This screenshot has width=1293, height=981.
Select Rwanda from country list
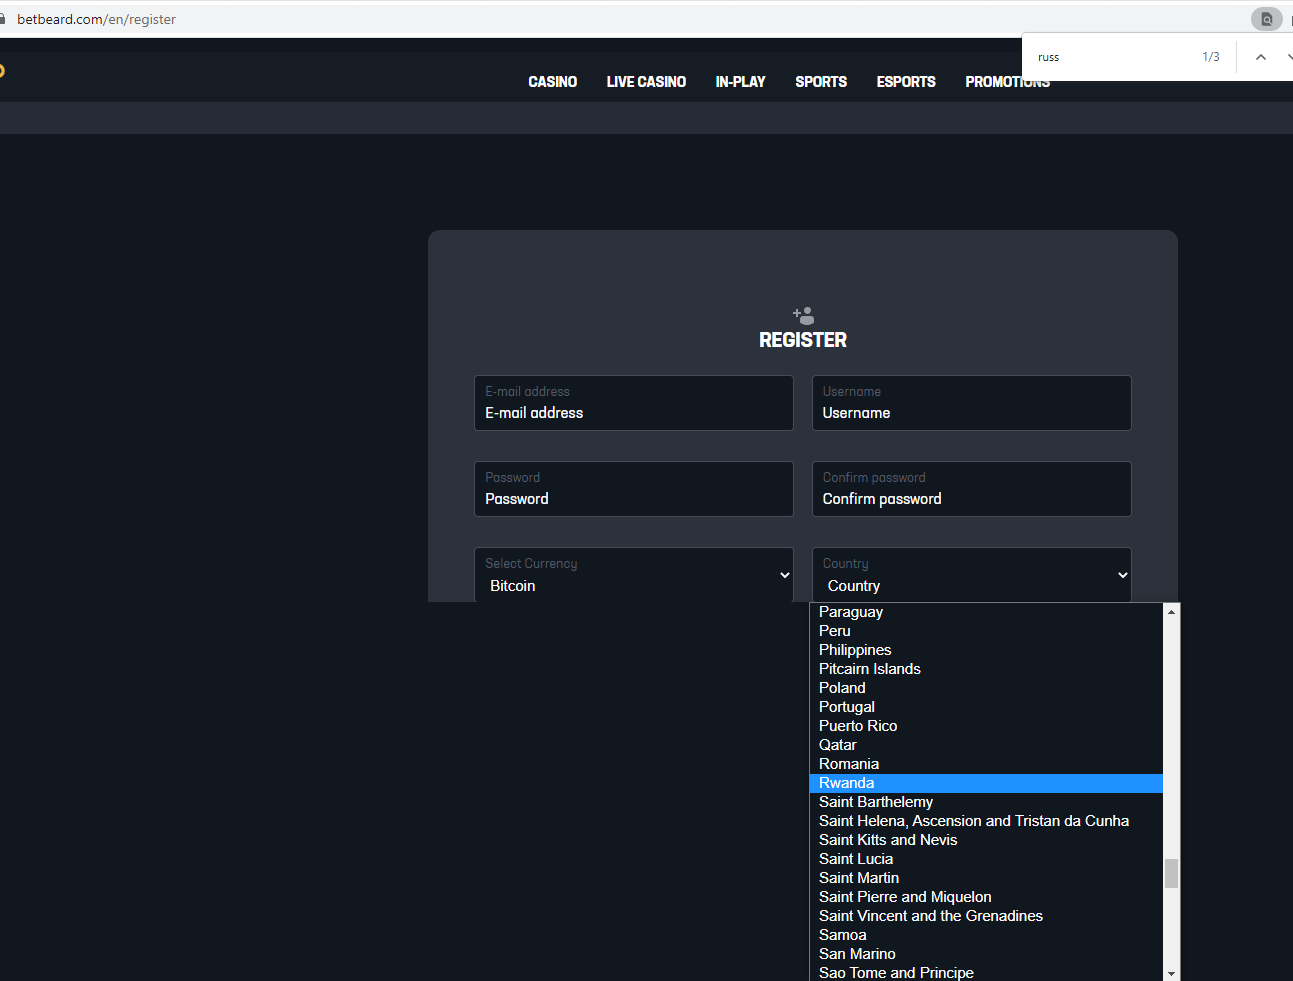click(x=846, y=783)
